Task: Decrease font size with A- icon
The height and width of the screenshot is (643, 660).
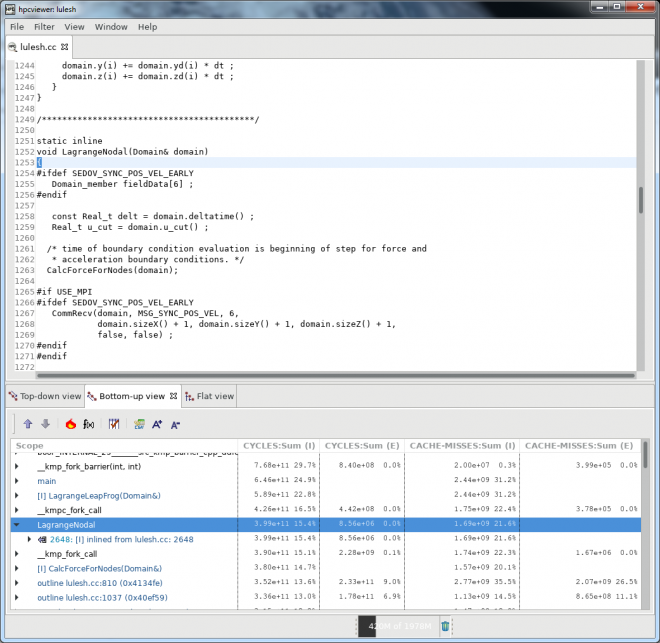Action: click(176, 424)
